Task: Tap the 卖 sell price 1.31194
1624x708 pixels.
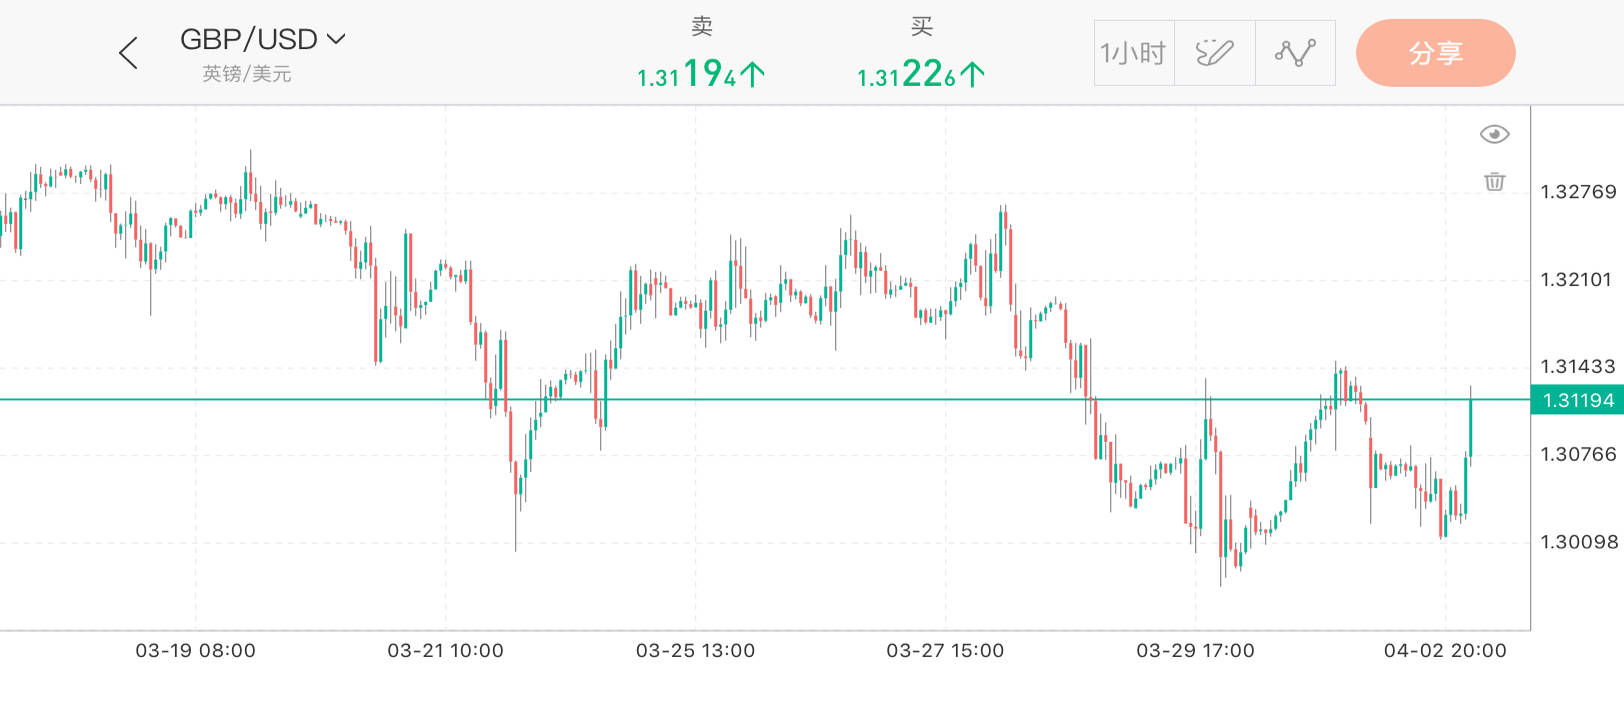Action: pos(701,74)
